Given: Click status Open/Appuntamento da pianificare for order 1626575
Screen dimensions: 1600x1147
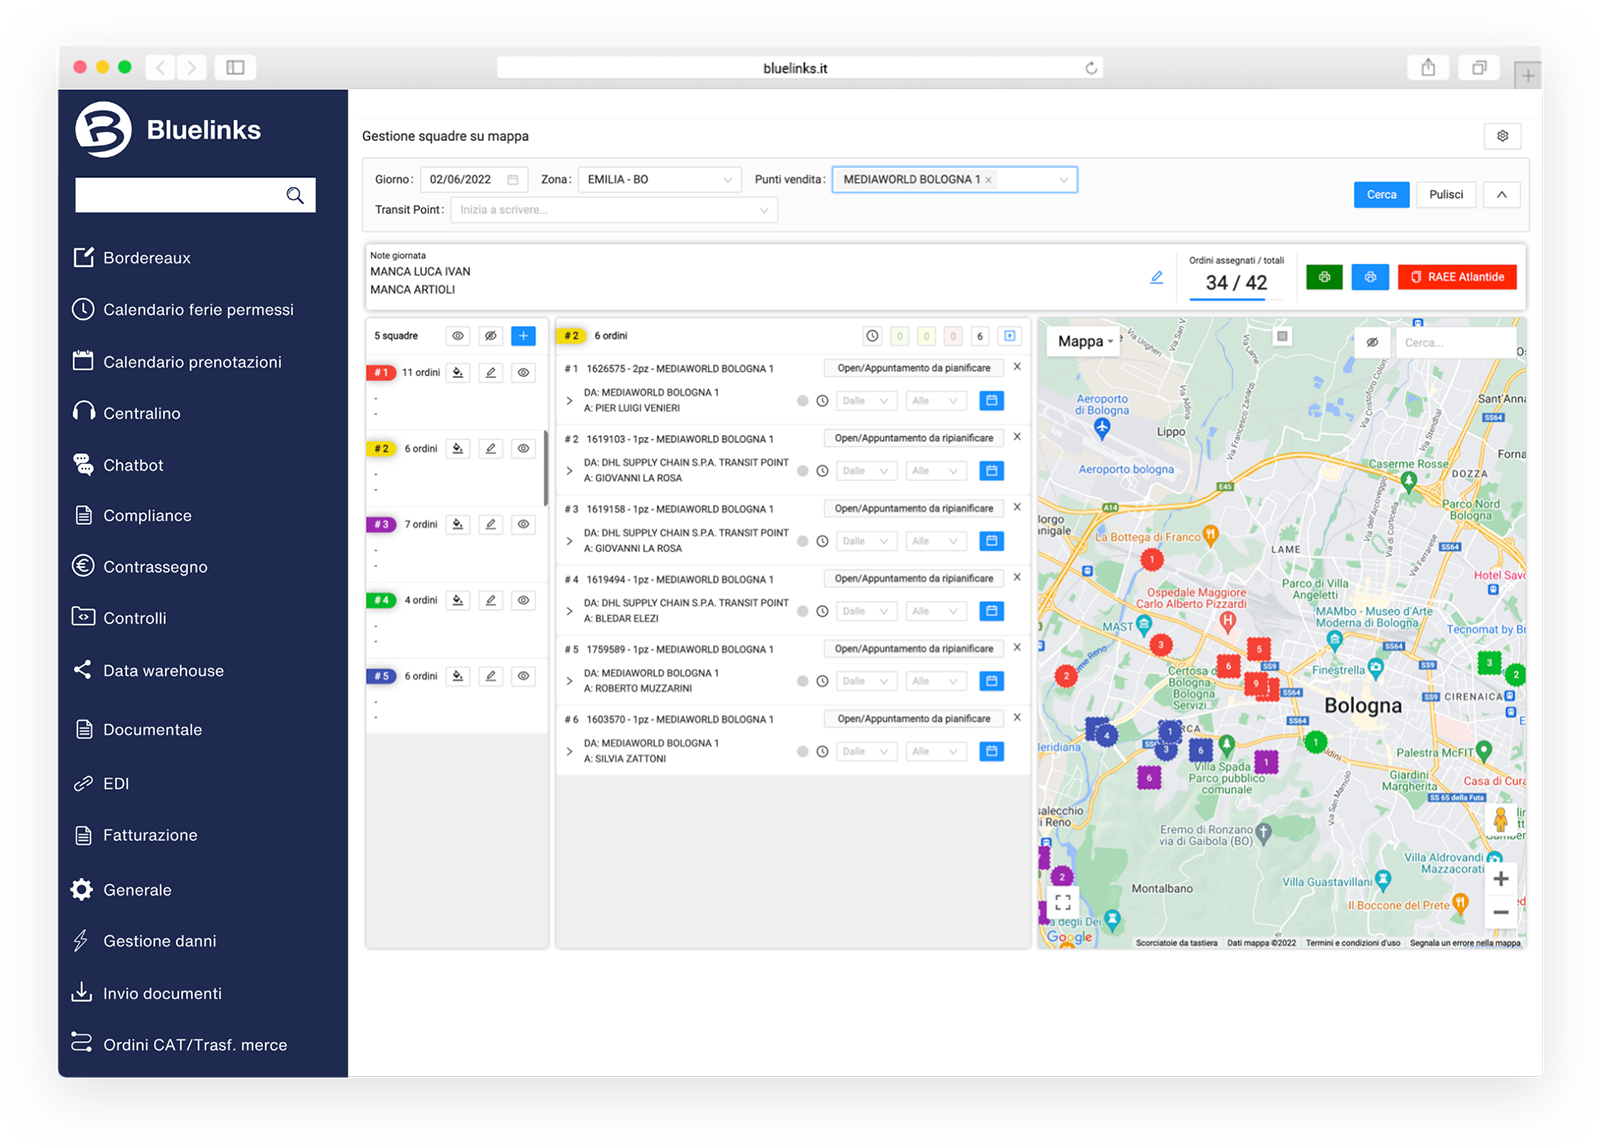Looking at the screenshot, I should click(x=914, y=368).
